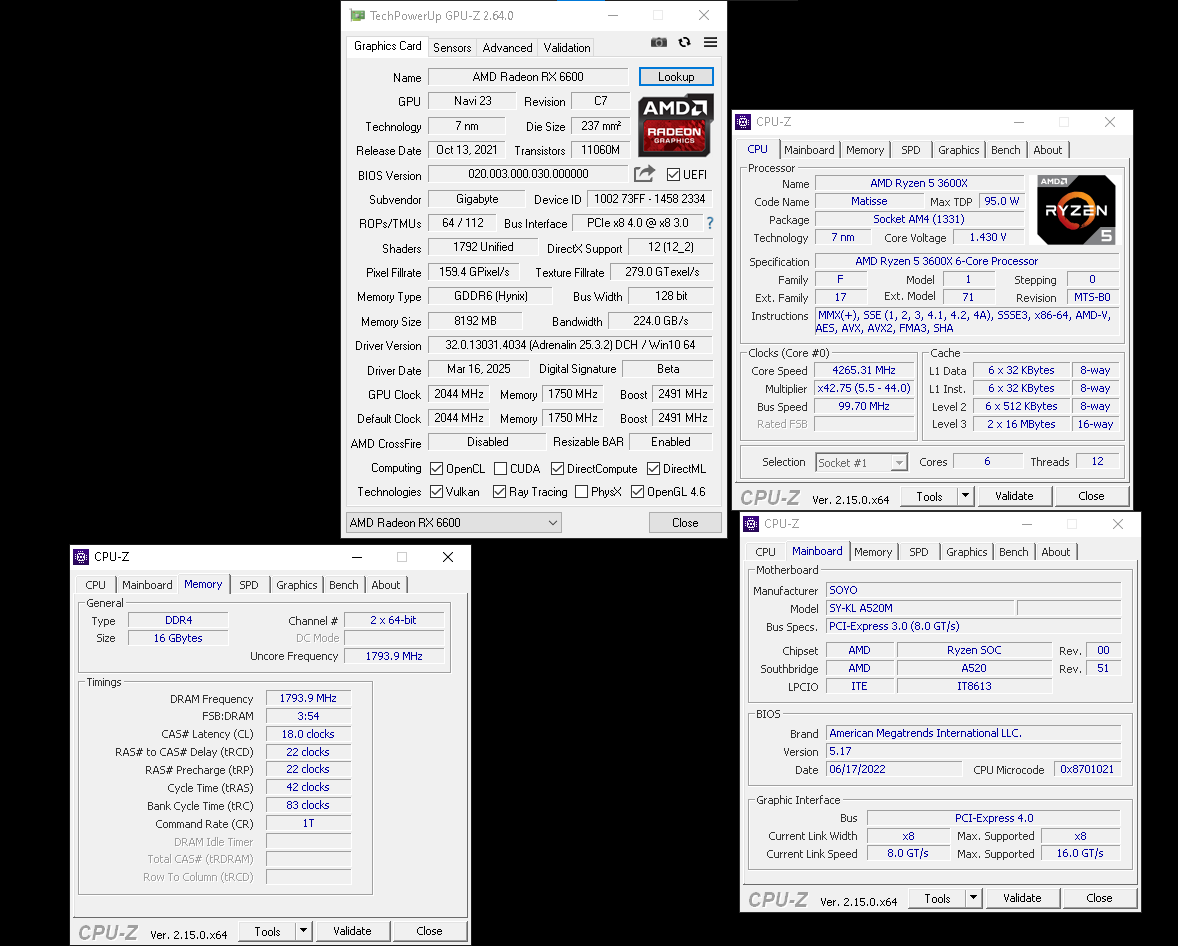Click the CPU name AMD Ryzen 5 3600X

pyautogui.click(x=919, y=183)
